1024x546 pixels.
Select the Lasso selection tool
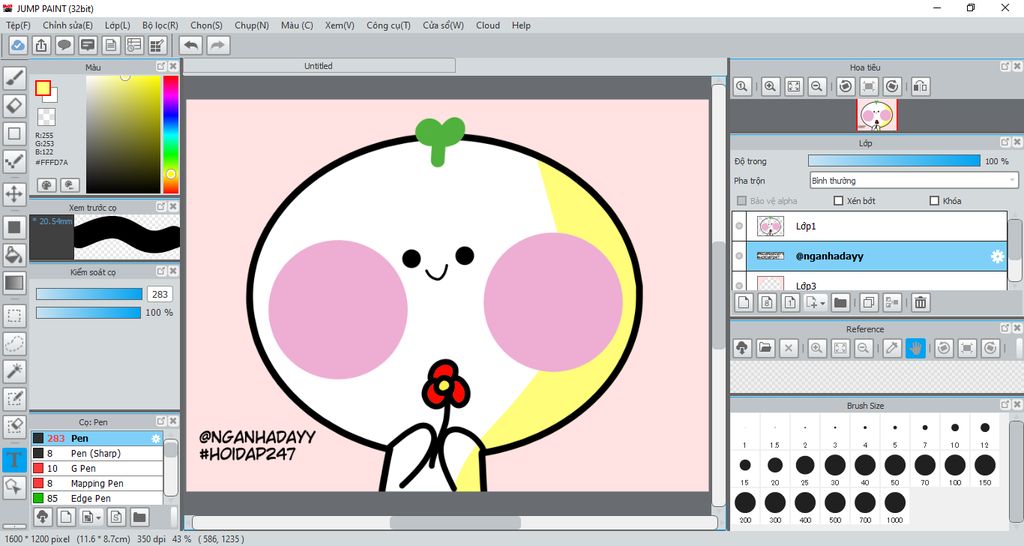pos(14,344)
